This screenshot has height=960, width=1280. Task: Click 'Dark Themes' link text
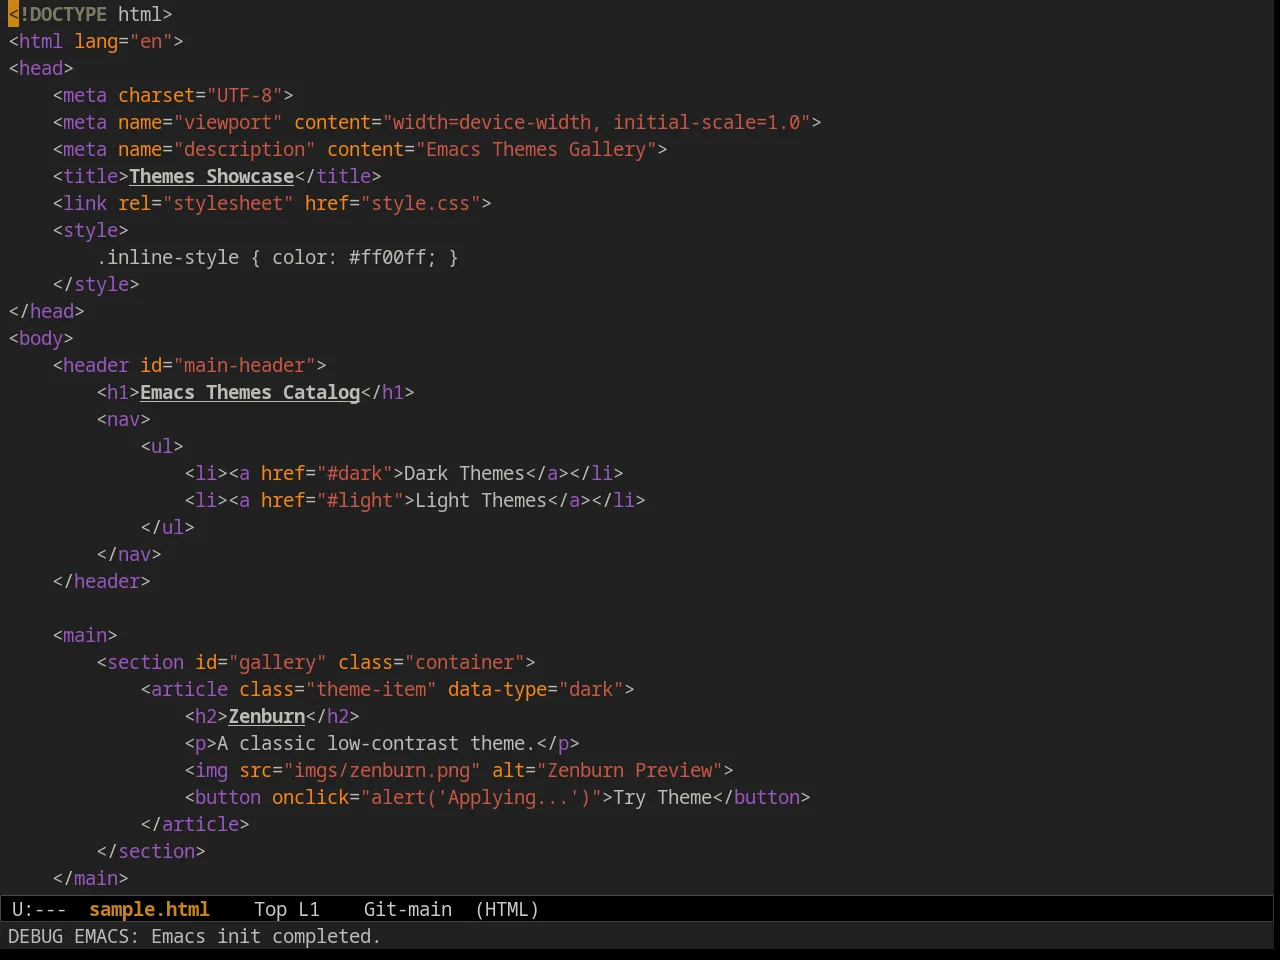point(465,473)
